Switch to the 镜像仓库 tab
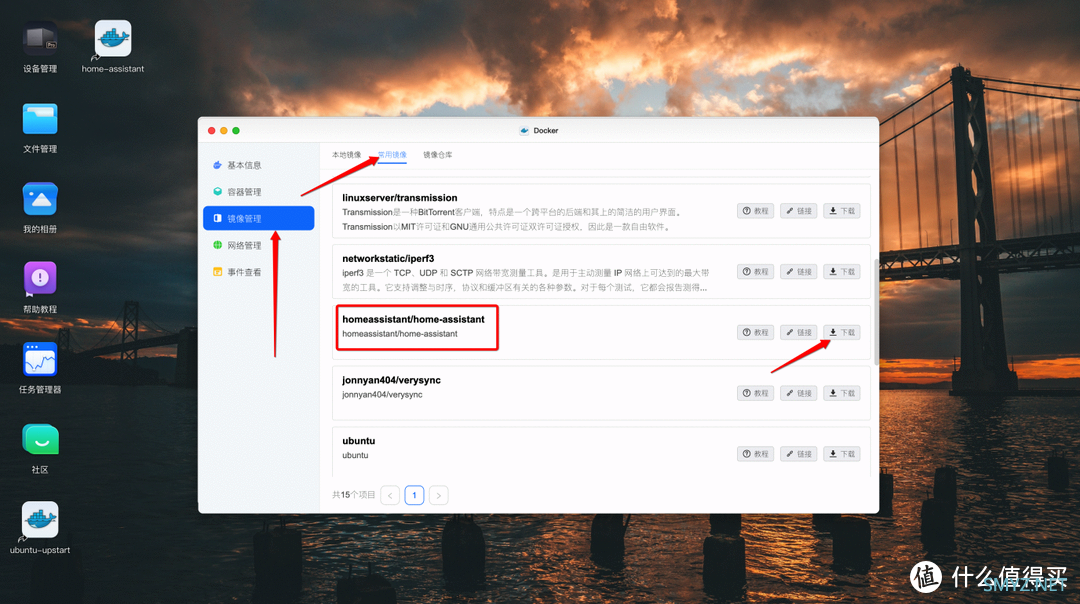 click(x=437, y=155)
